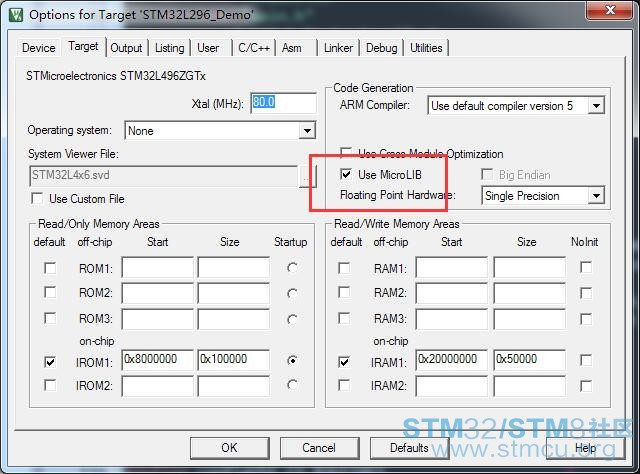Open the Output tab

tap(126, 48)
